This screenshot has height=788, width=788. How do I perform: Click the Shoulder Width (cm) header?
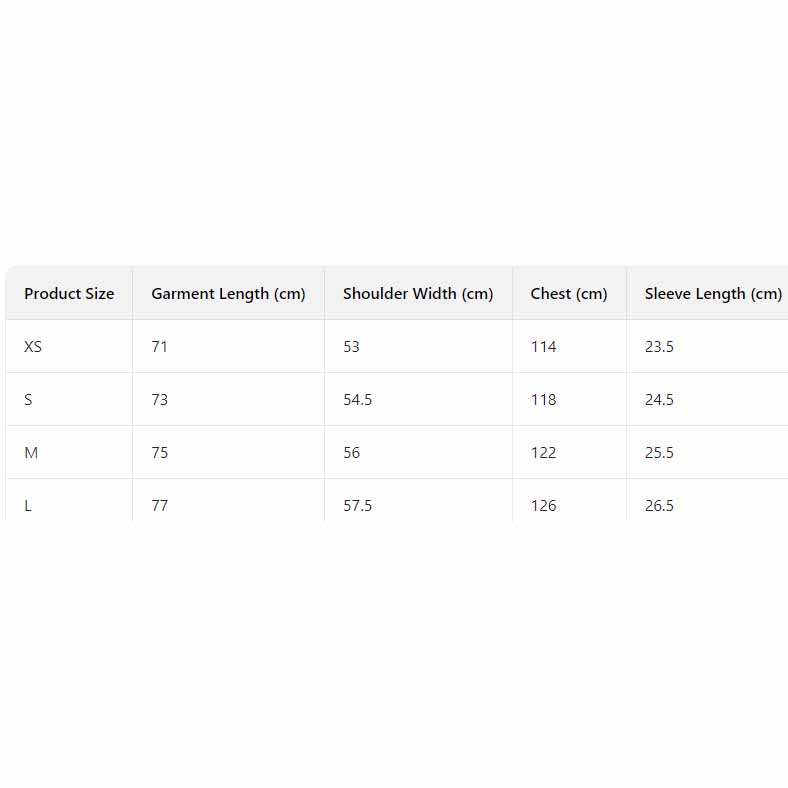pyautogui.click(x=418, y=294)
